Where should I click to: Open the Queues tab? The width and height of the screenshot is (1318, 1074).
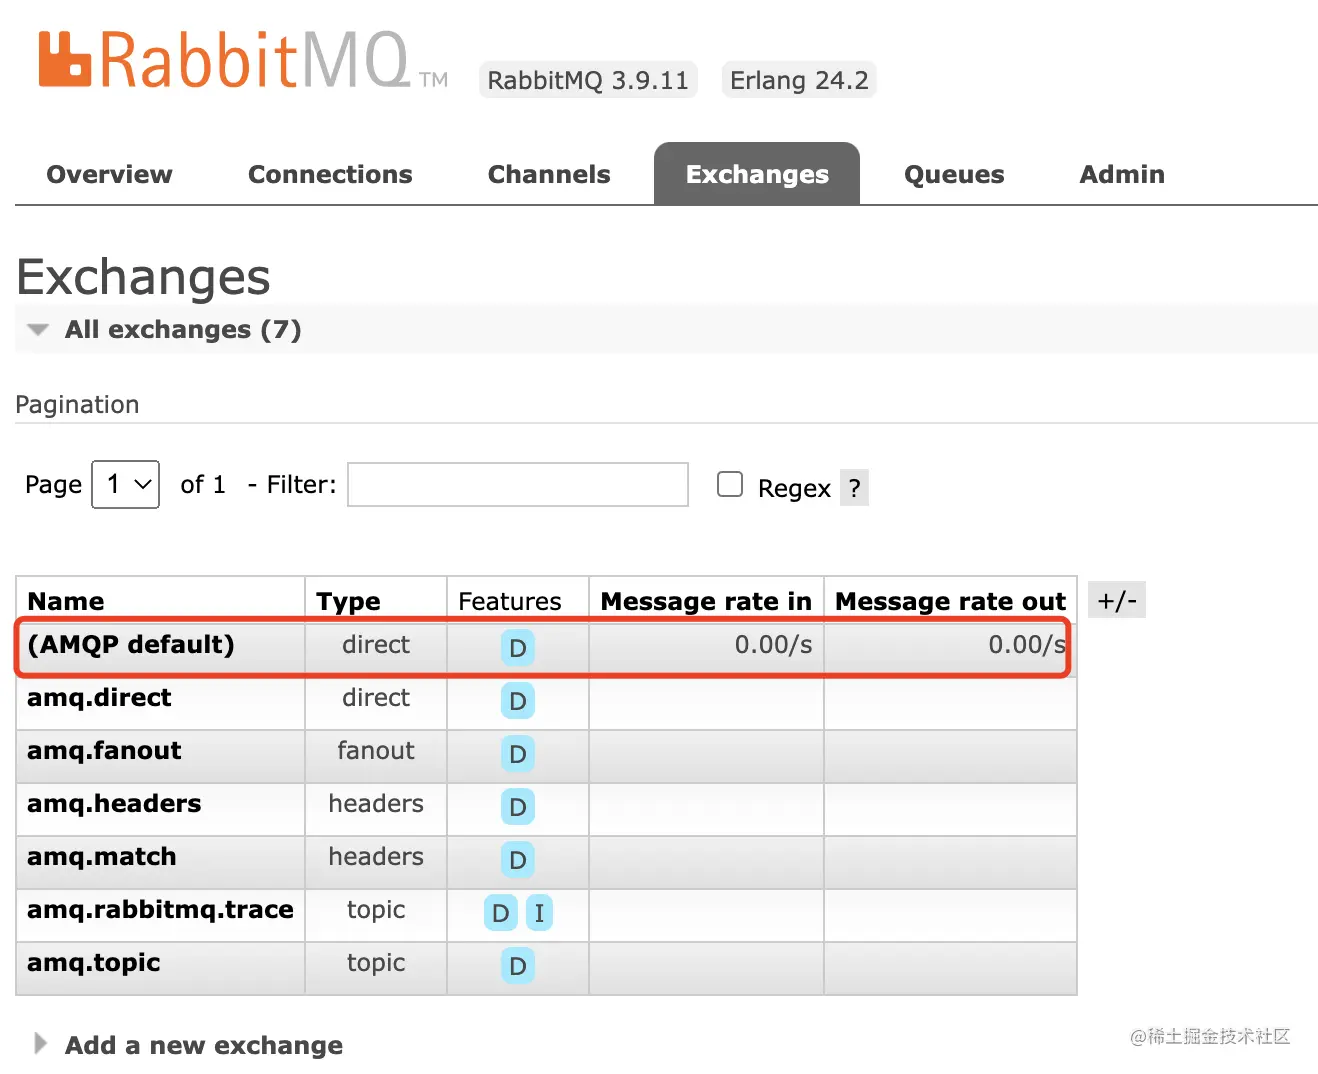pyautogui.click(x=954, y=174)
